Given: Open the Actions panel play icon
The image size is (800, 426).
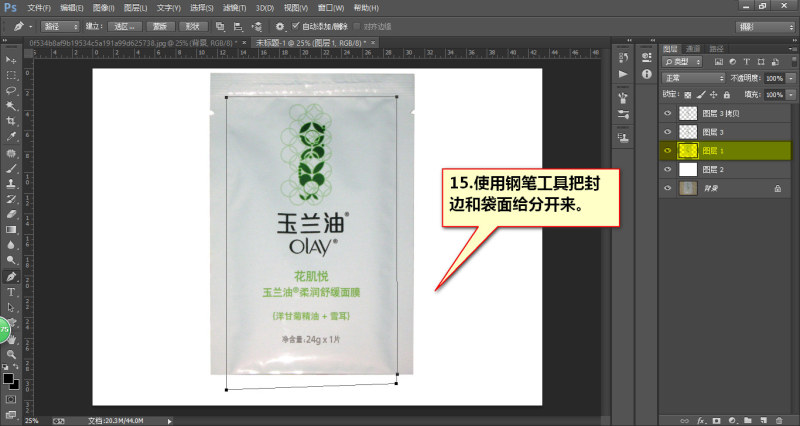Looking at the screenshot, I should (623, 74).
